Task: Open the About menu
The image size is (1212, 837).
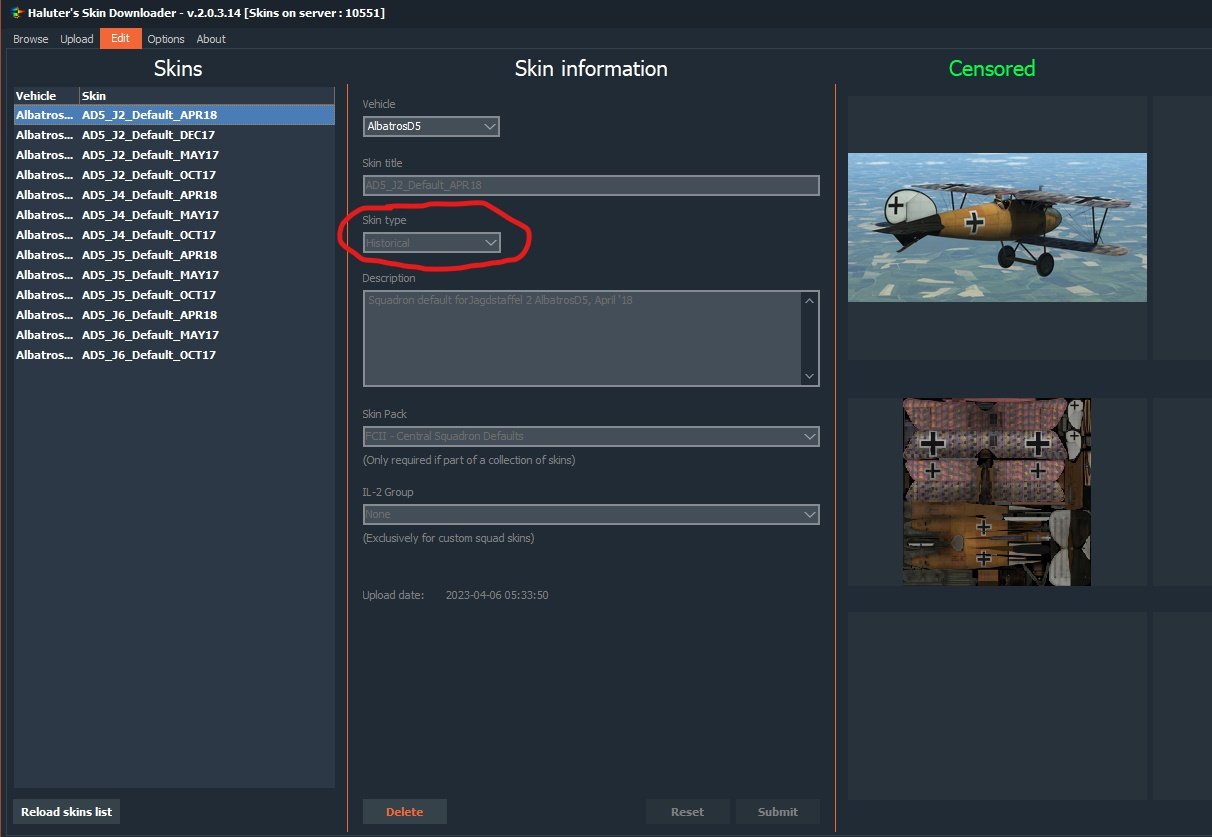Action: [x=211, y=39]
